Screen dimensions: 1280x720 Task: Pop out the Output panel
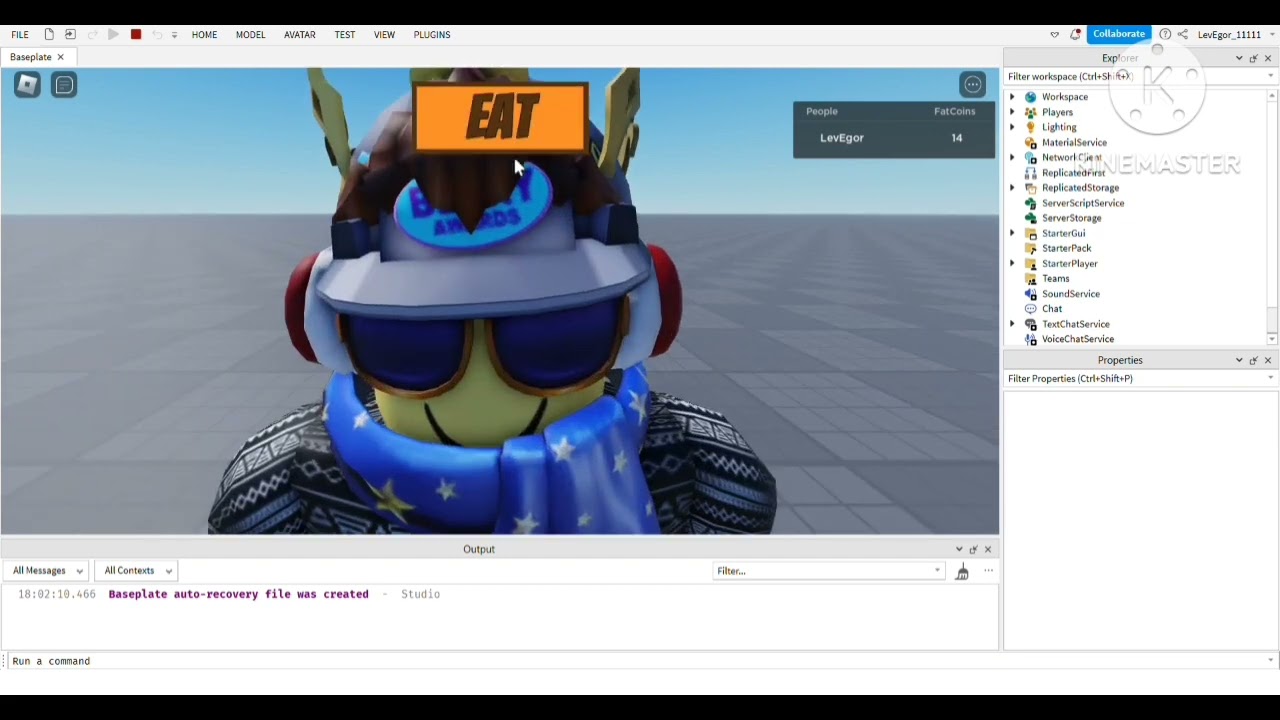click(973, 549)
